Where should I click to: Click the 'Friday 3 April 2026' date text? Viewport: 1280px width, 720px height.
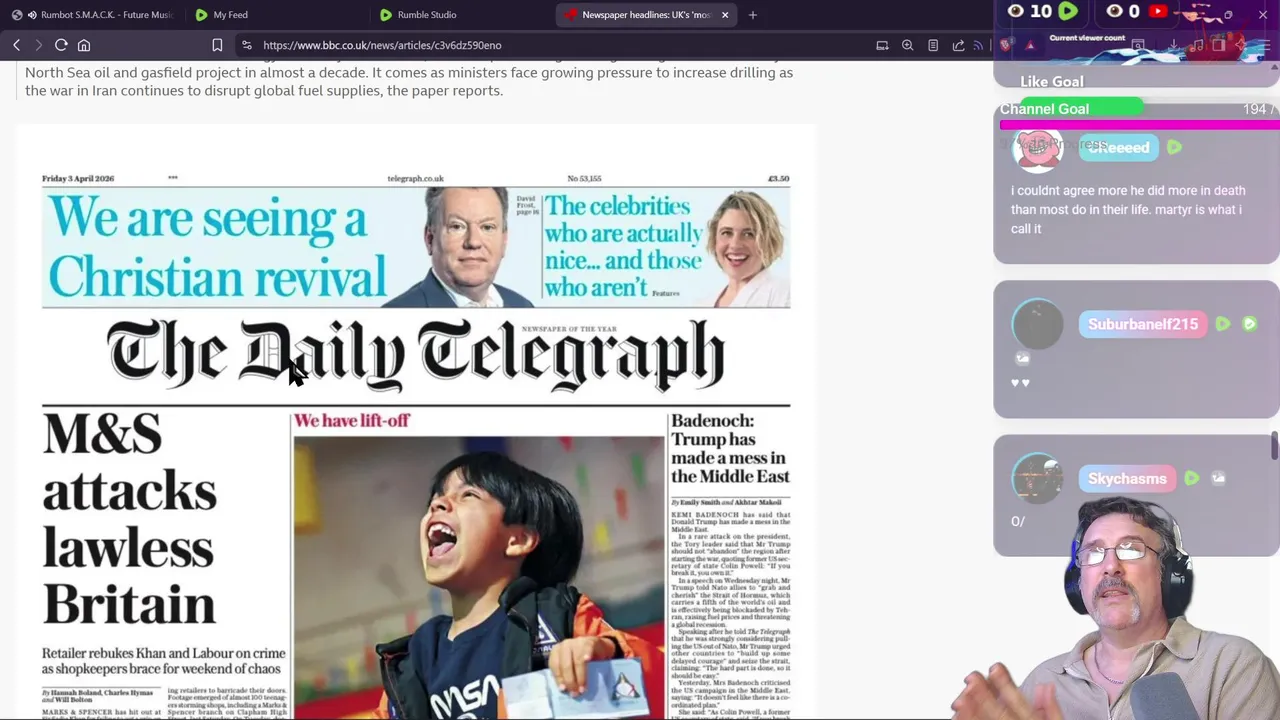point(78,179)
